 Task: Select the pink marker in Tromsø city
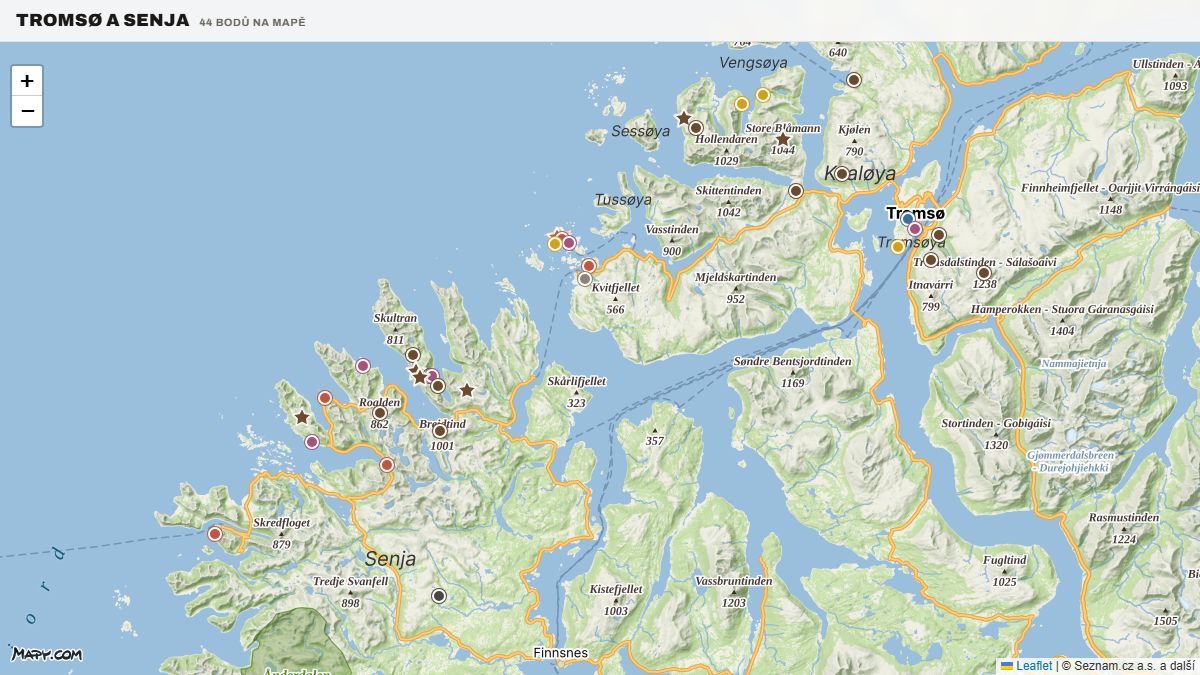(x=914, y=229)
